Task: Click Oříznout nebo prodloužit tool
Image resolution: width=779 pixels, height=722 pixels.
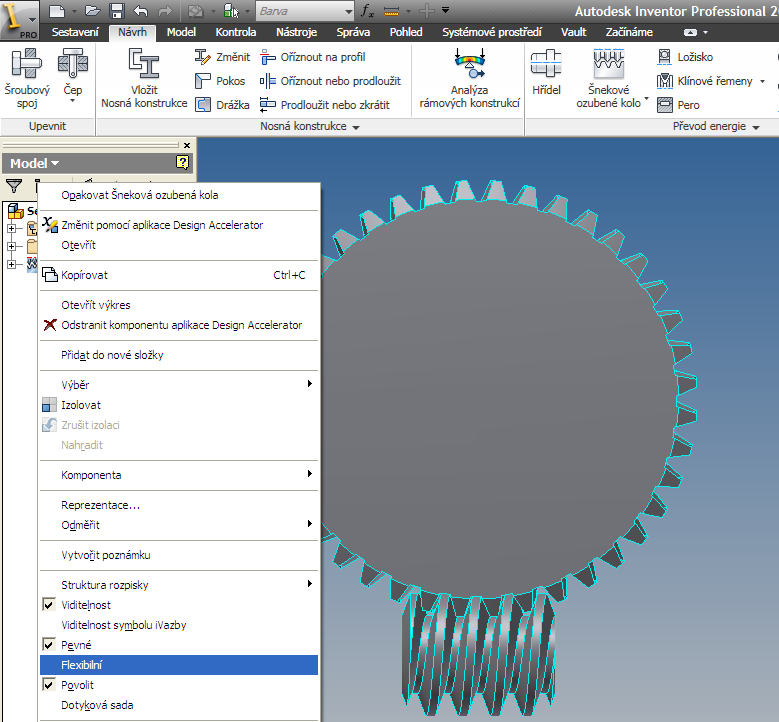Action: [x=330, y=81]
